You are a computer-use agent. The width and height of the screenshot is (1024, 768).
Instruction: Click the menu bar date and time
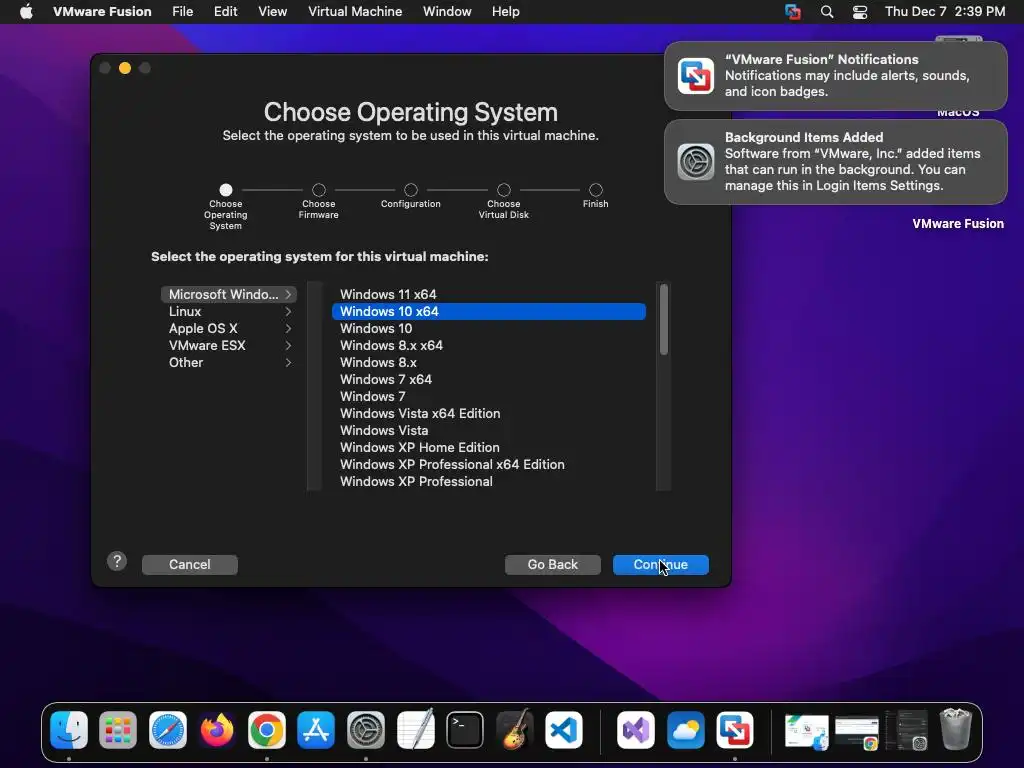pyautogui.click(x=945, y=12)
